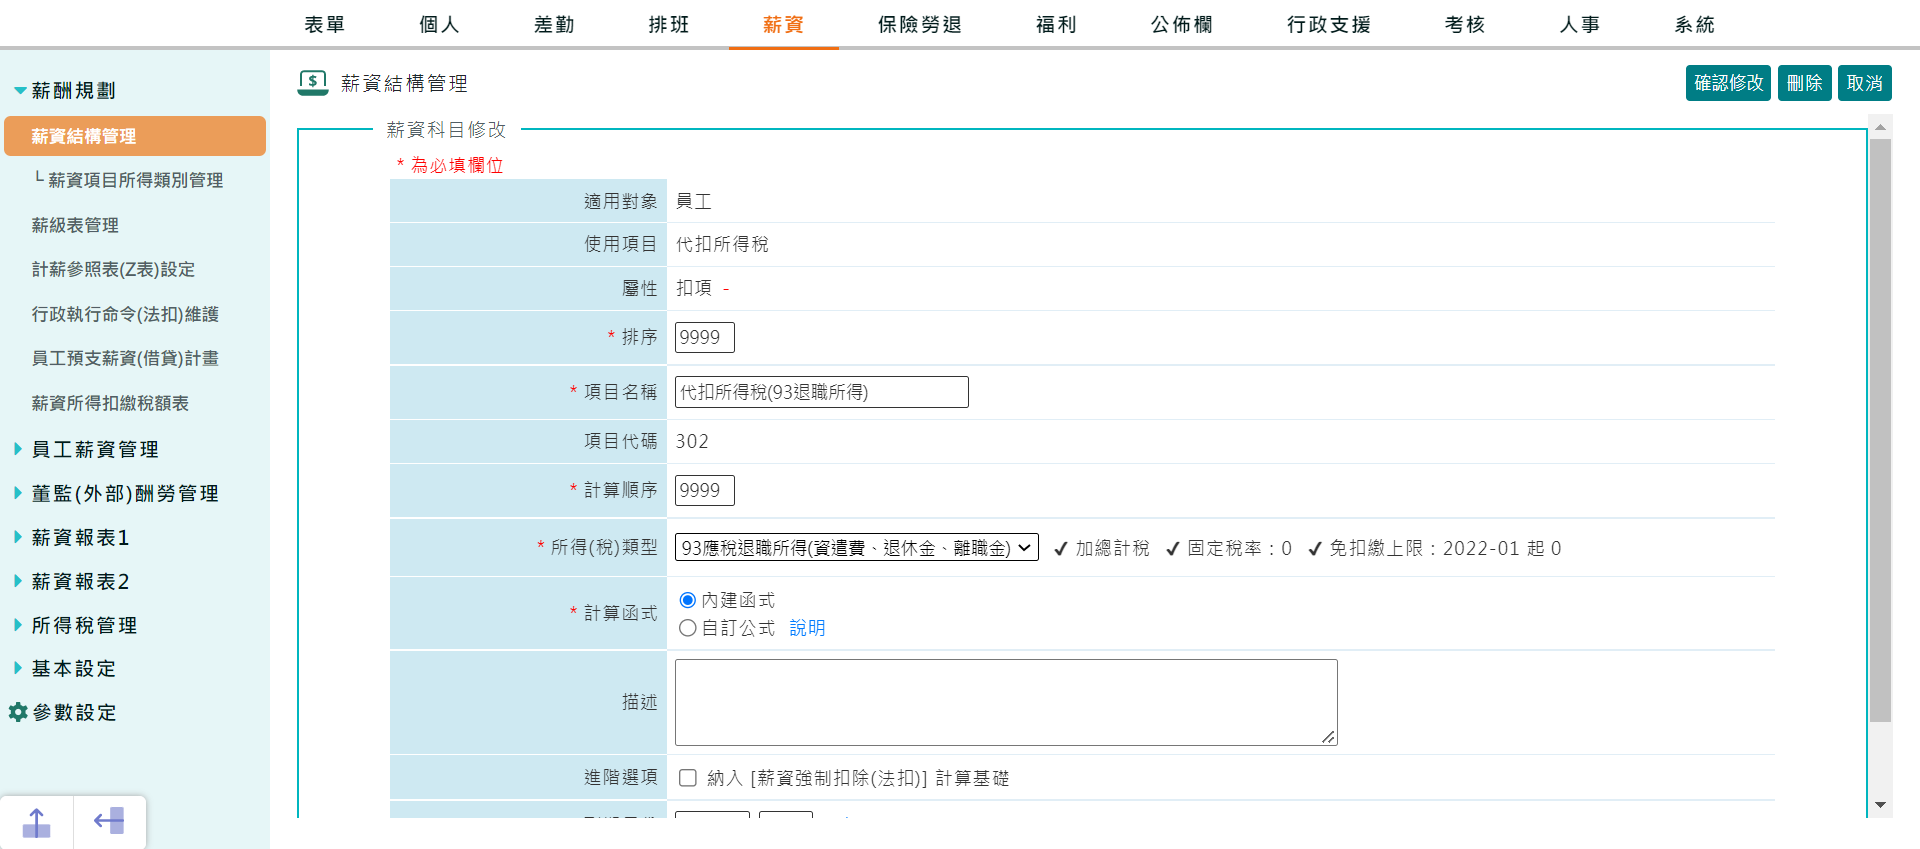
Task: Open 員工預支薪資(借貸)計畫 in sidebar
Action: (x=125, y=358)
